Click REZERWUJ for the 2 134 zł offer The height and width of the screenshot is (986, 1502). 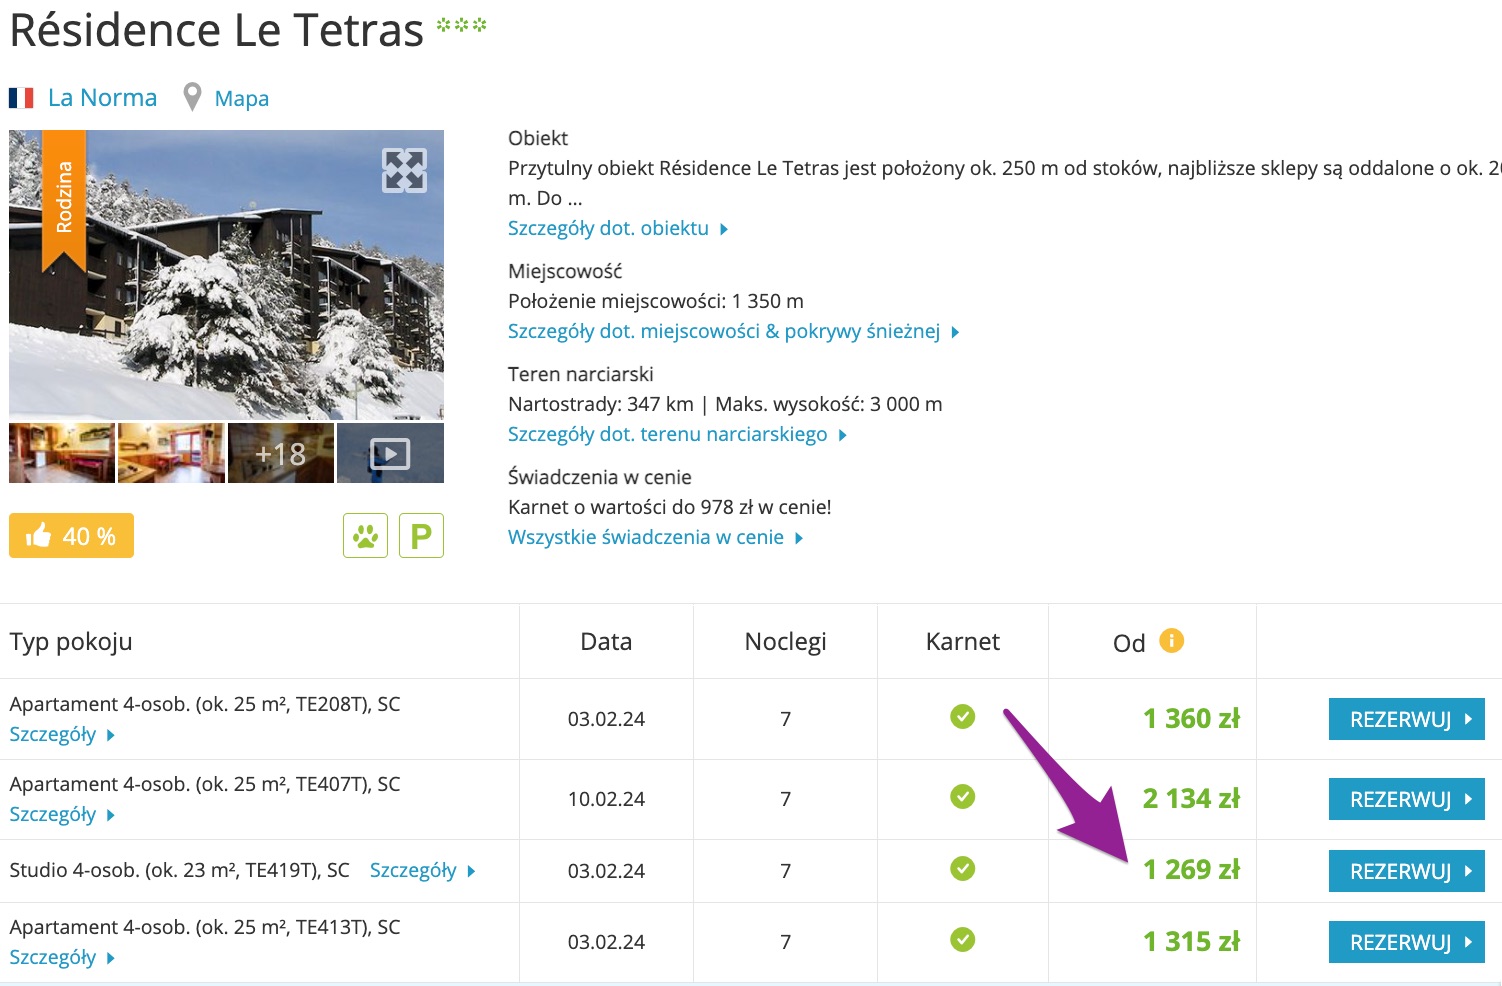[1406, 799]
